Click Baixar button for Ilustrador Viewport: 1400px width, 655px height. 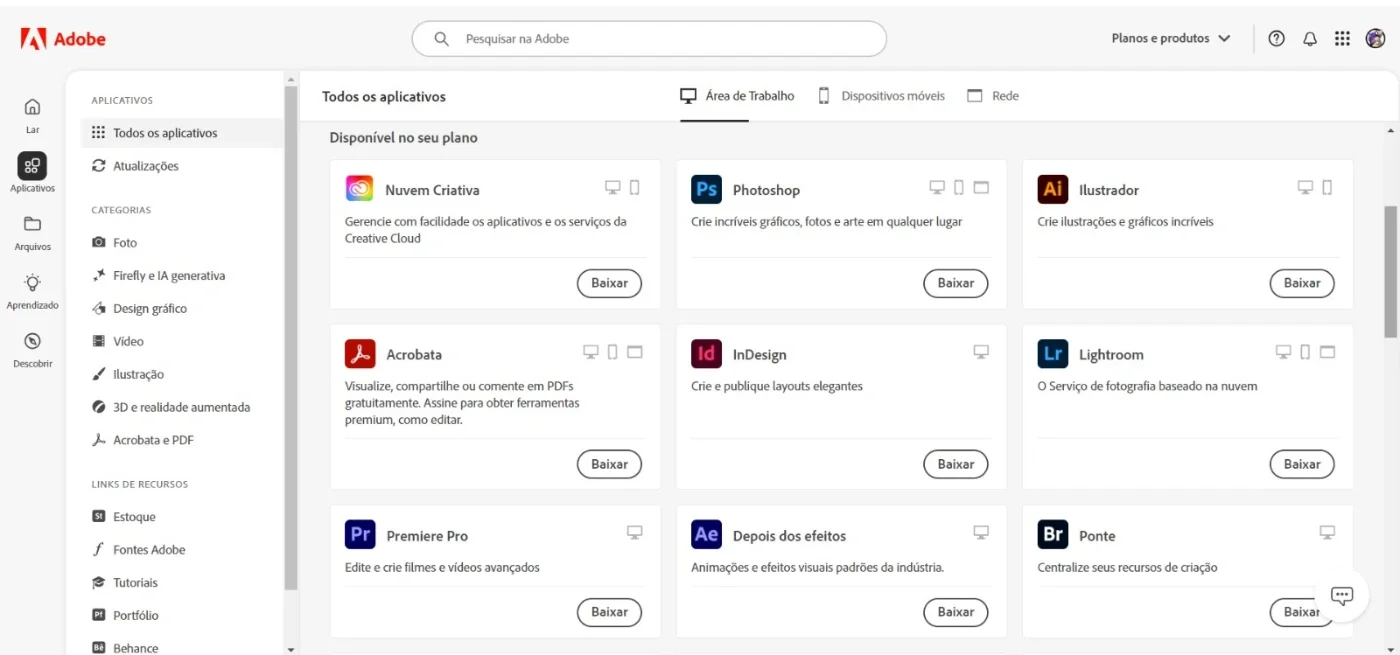(1301, 283)
